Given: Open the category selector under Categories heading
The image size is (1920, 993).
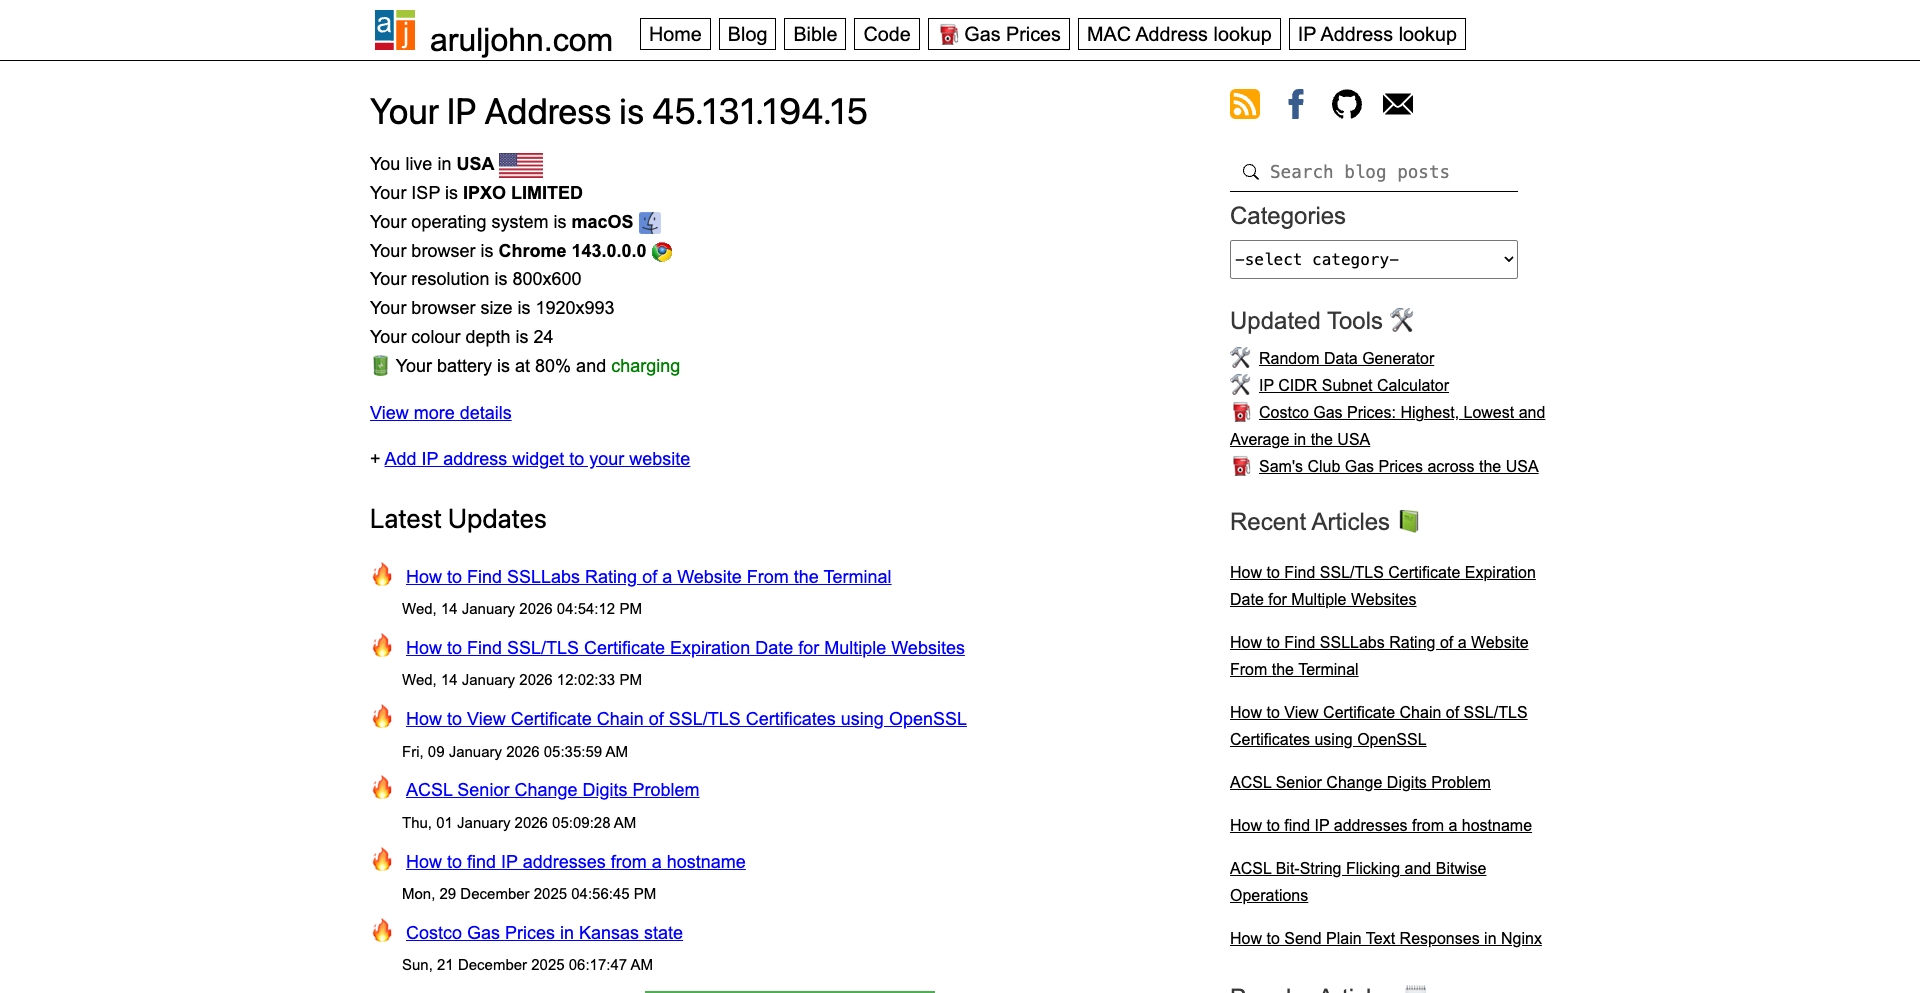Looking at the screenshot, I should 1372,259.
